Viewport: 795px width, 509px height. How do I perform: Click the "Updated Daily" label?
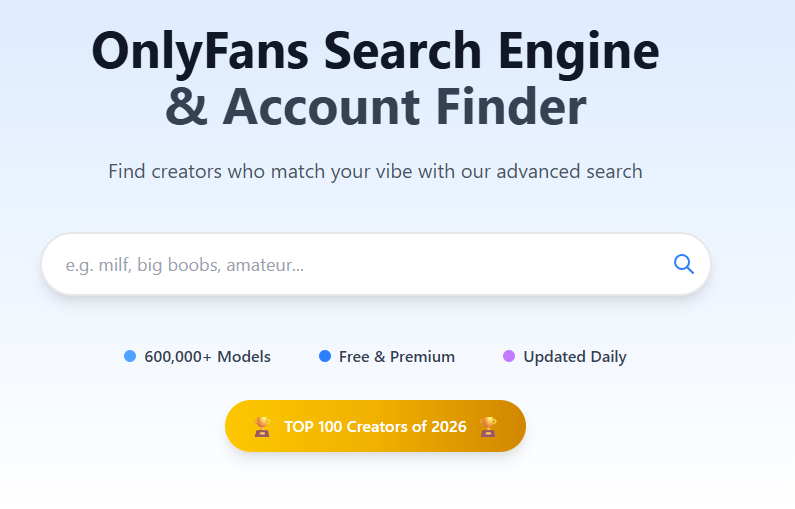coord(574,357)
